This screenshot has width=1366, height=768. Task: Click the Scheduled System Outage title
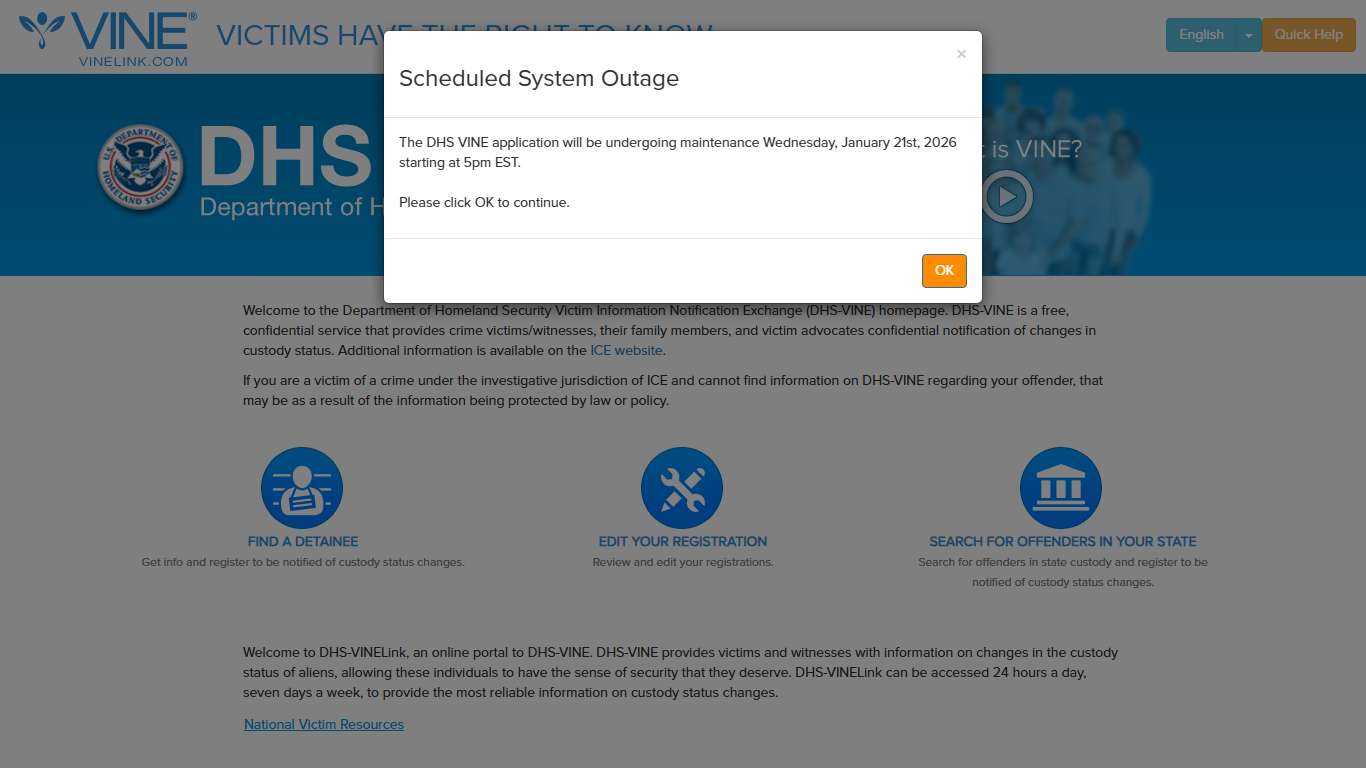click(539, 79)
